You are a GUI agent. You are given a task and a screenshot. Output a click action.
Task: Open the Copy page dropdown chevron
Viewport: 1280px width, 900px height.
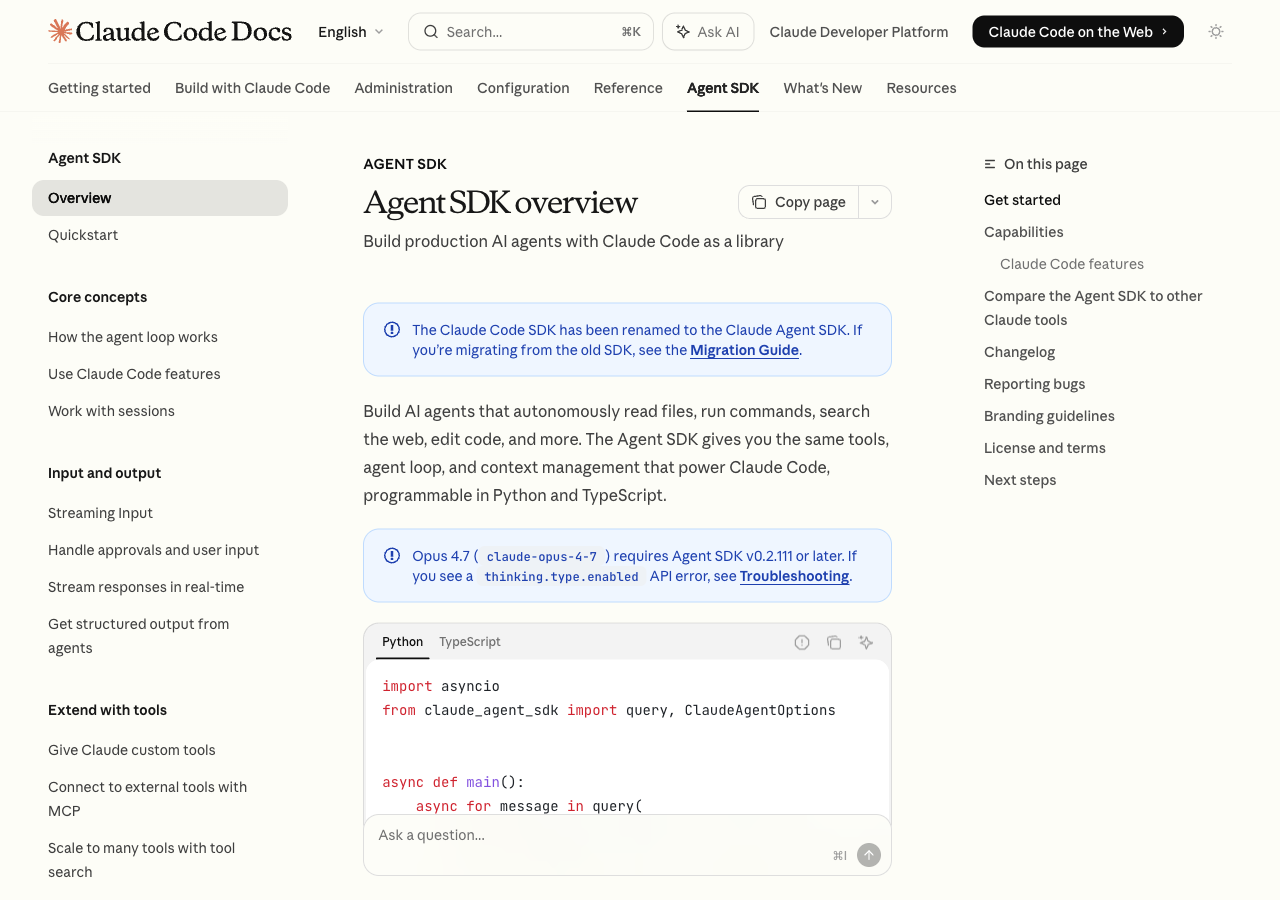click(875, 202)
